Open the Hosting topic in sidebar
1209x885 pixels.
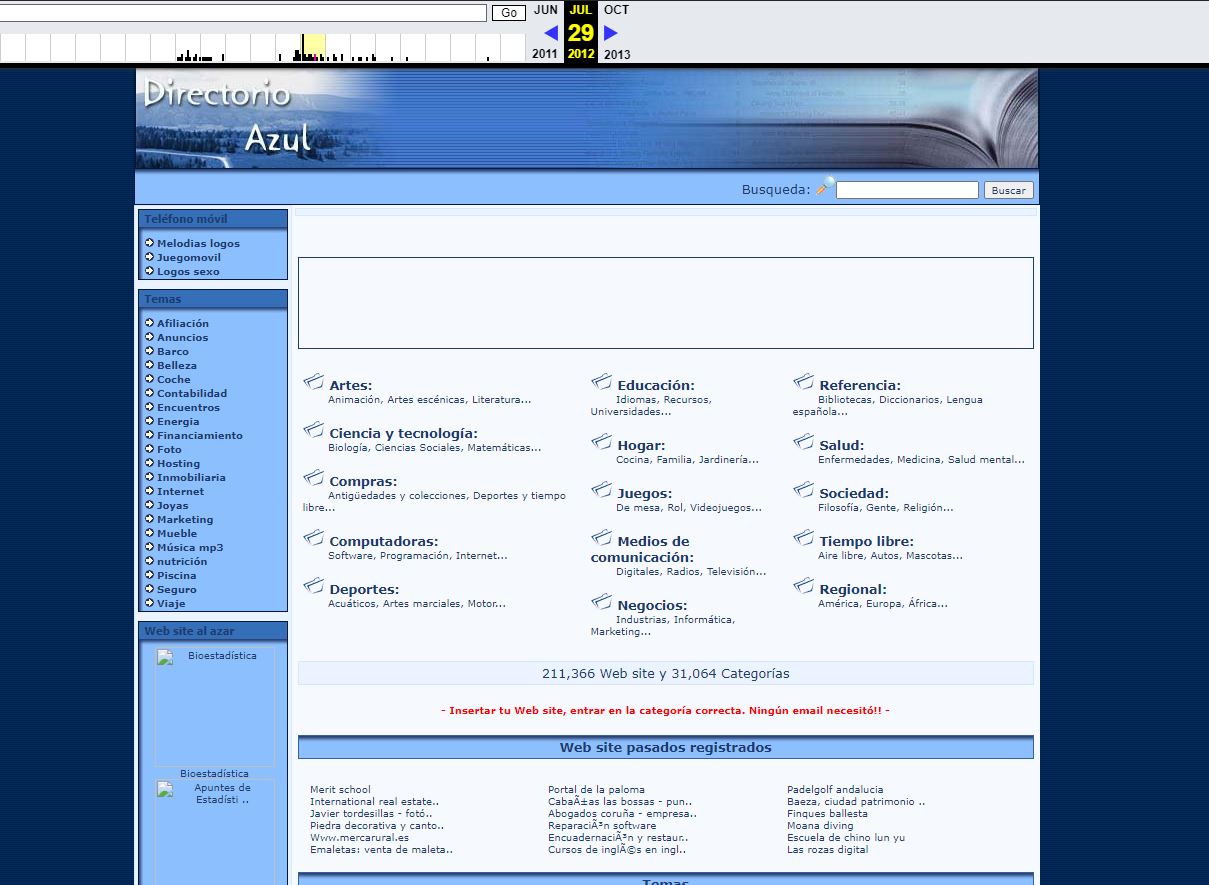[x=178, y=464]
